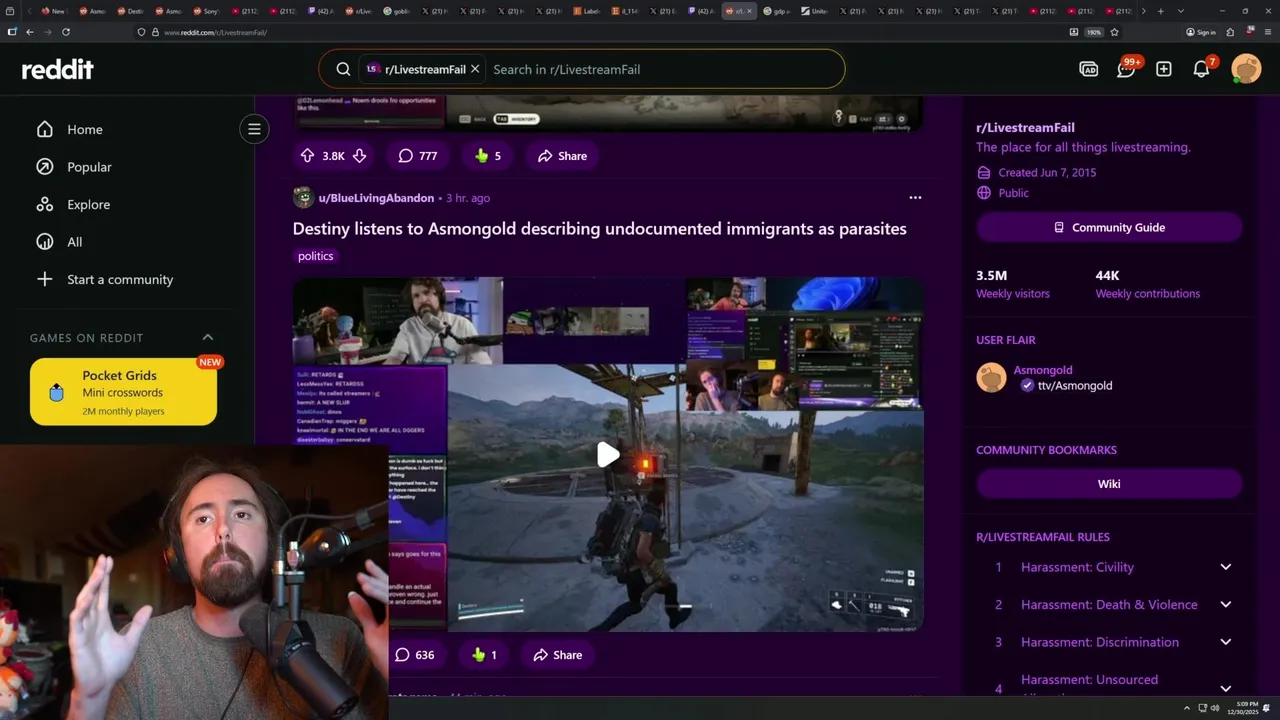
Task: Click the award icon showing 5
Action: 488,156
